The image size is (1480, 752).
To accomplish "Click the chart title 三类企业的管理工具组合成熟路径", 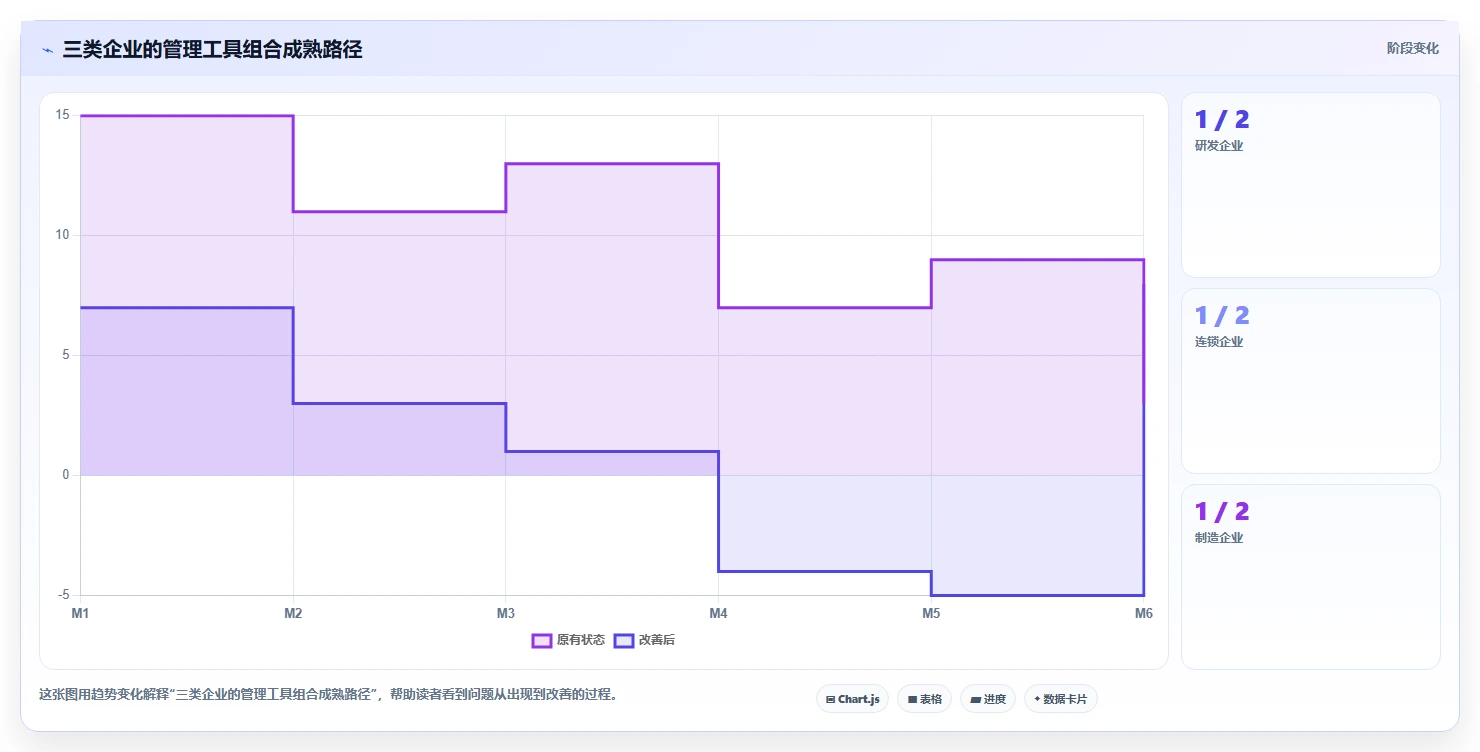I will pyautogui.click(x=212, y=50).
